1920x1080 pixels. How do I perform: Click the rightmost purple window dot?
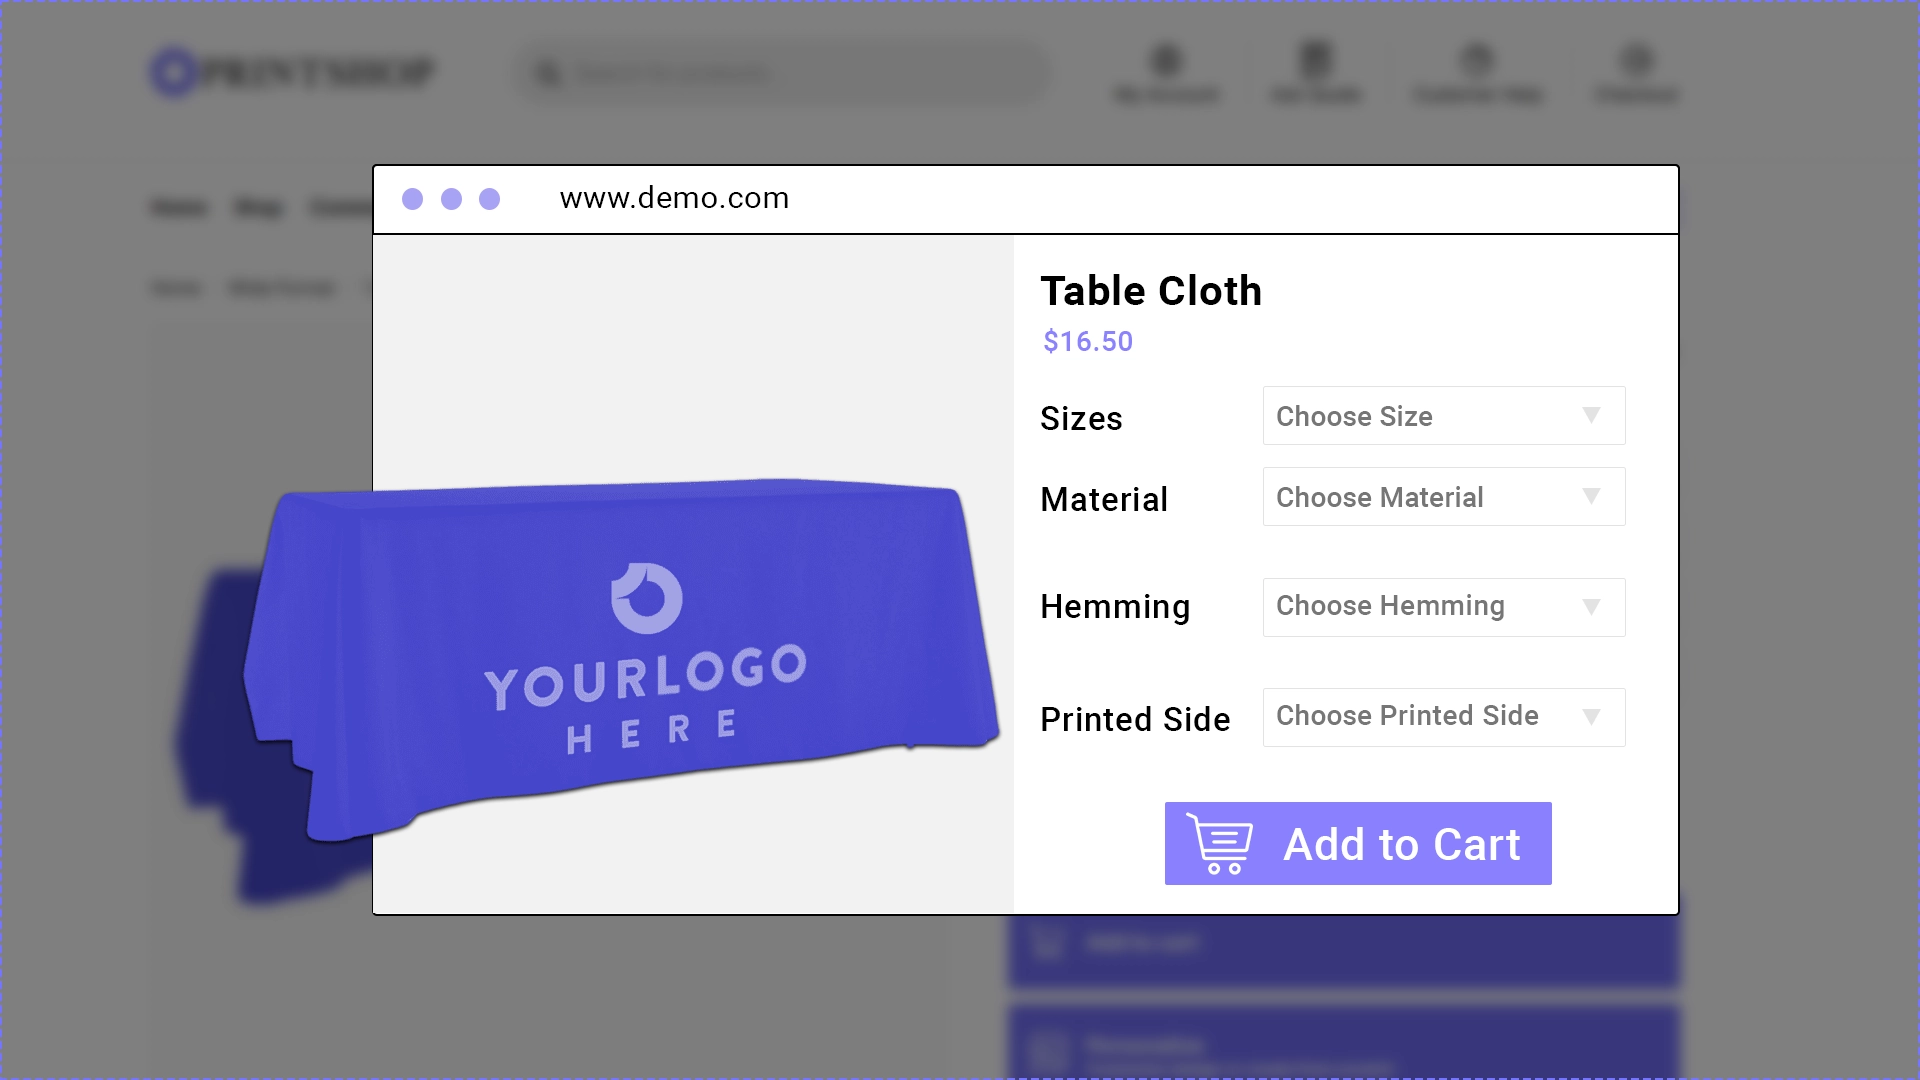tap(489, 199)
